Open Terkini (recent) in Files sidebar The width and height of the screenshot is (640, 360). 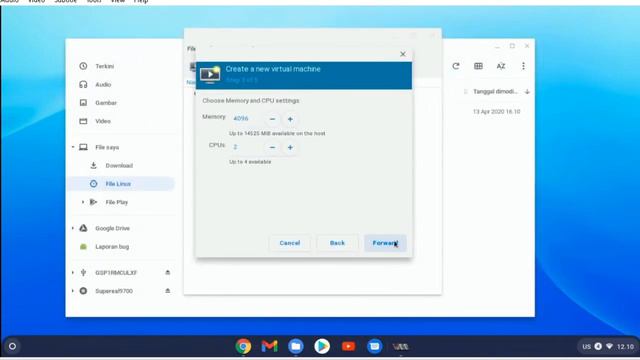(104, 66)
